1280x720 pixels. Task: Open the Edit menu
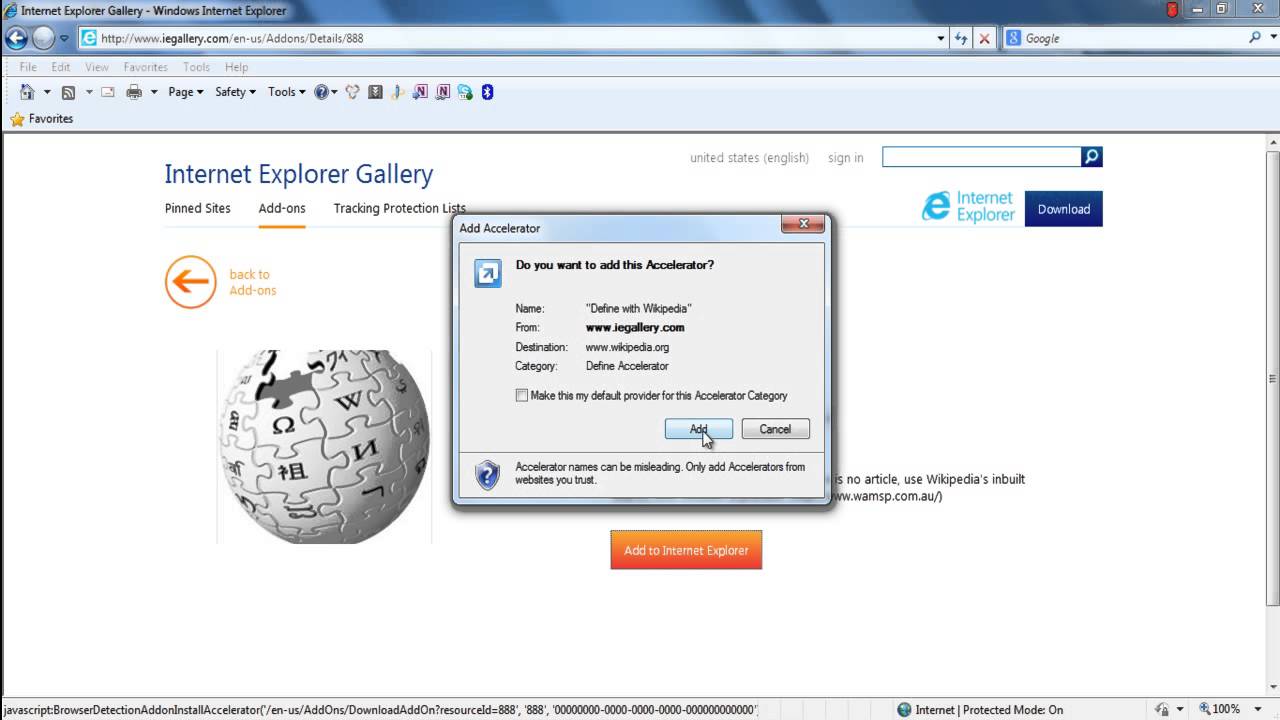(61, 67)
